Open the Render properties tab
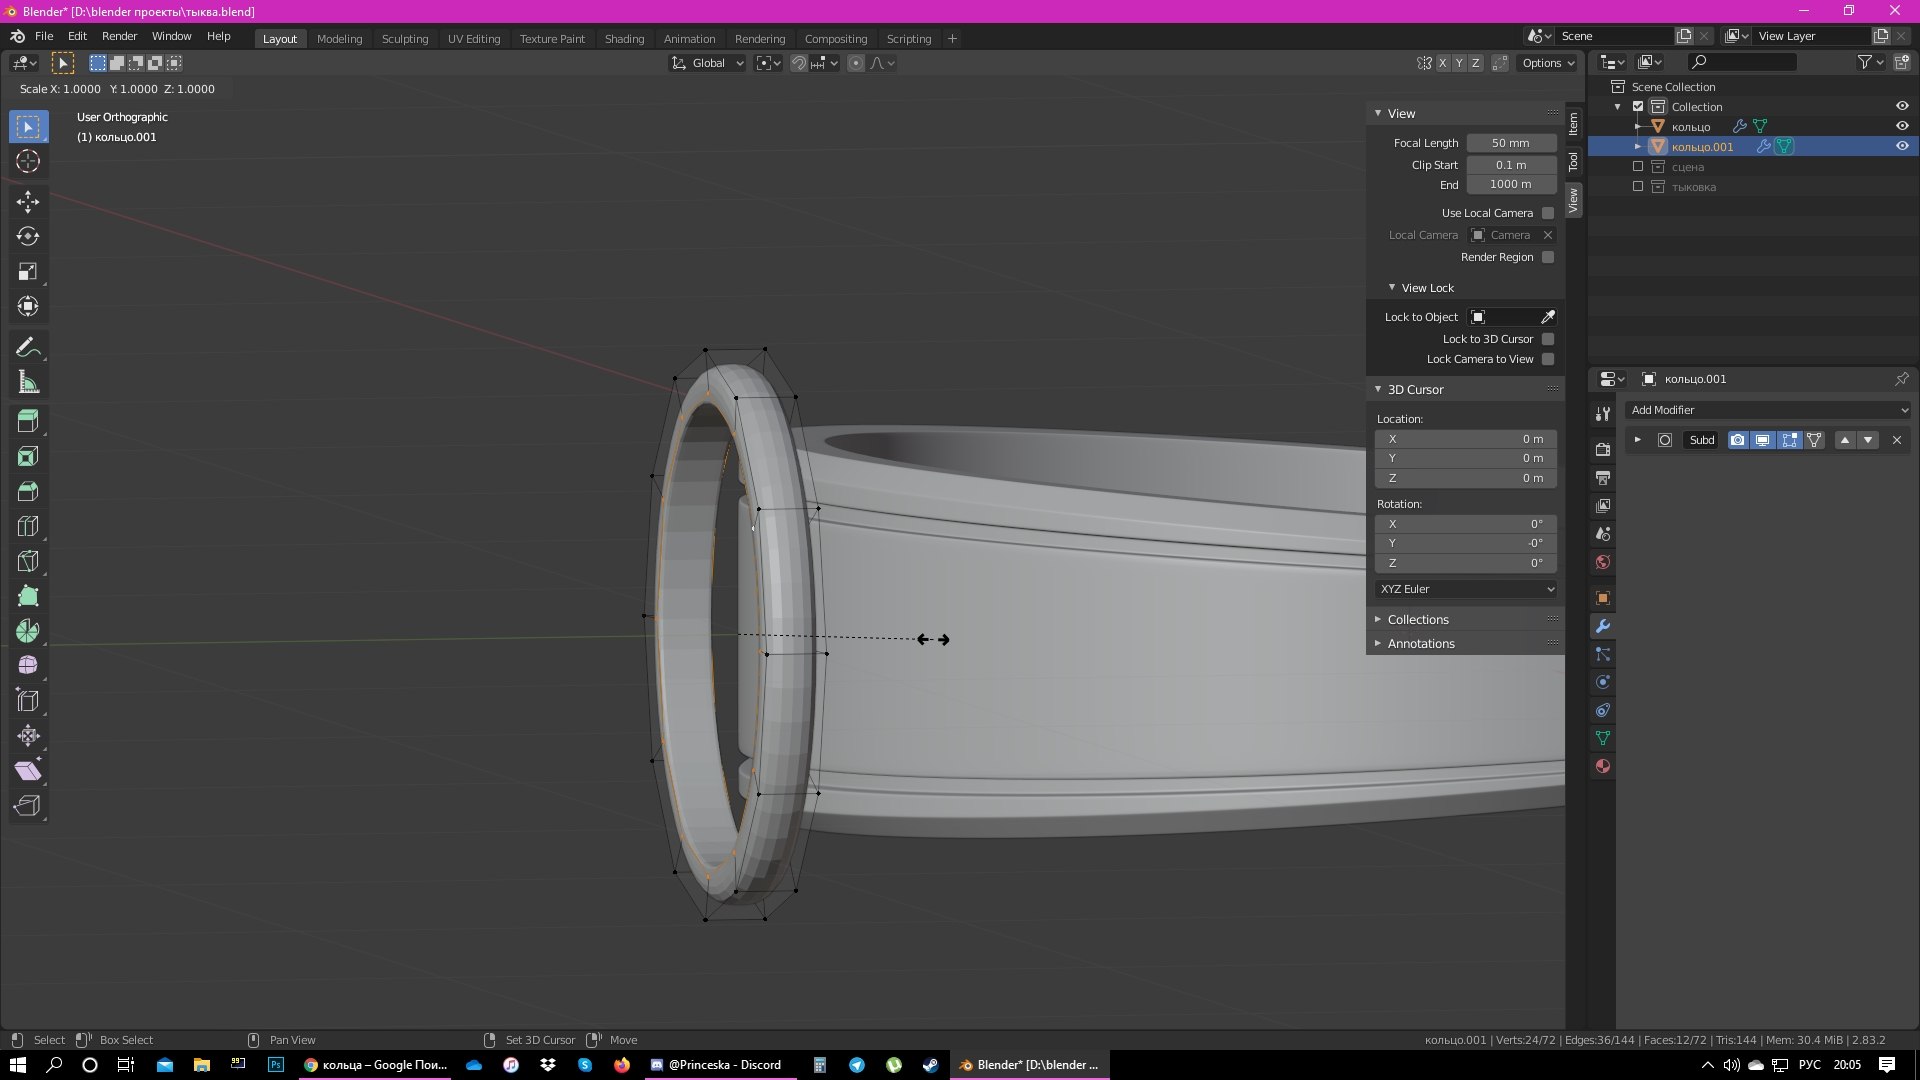Viewport: 1920px width, 1080px height. click(1603, 450)
